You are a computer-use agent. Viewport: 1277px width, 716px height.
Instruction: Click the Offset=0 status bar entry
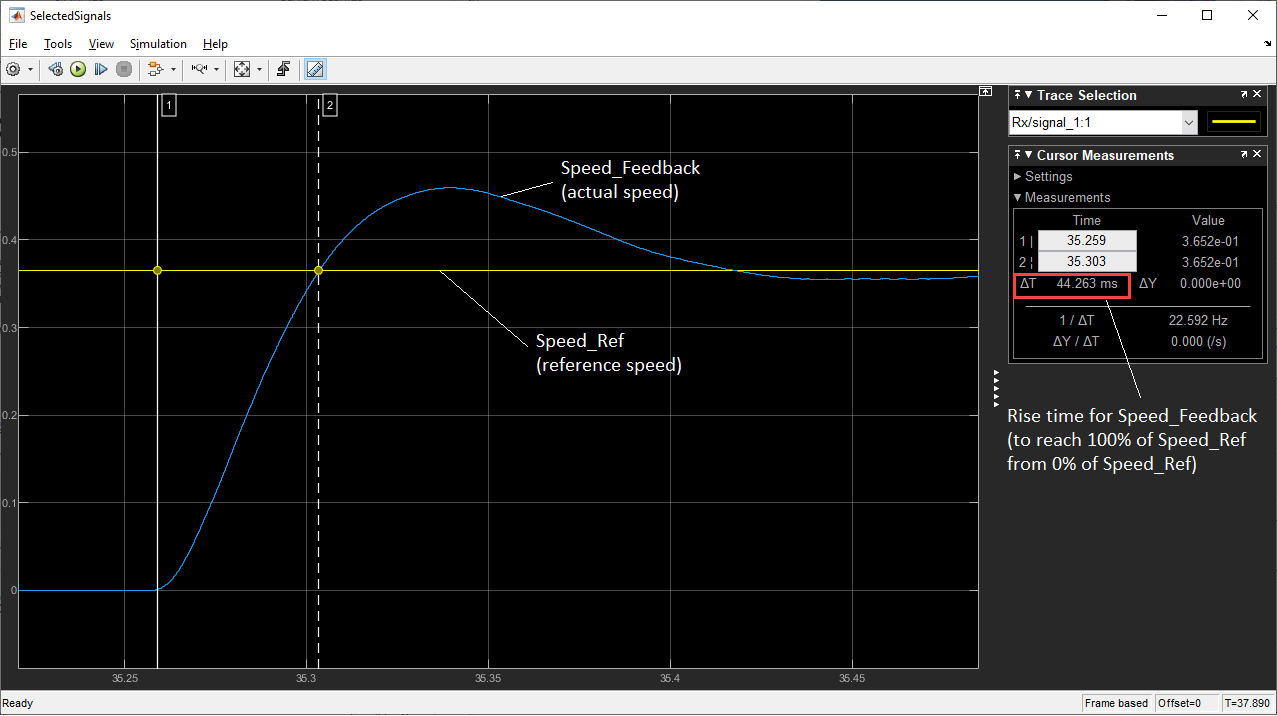pyautogui.click(x=1186, y=703)
